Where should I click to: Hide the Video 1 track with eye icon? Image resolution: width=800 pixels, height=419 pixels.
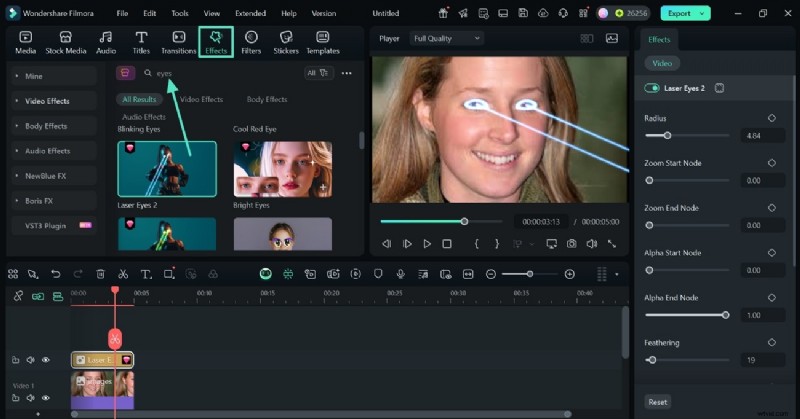46,398
